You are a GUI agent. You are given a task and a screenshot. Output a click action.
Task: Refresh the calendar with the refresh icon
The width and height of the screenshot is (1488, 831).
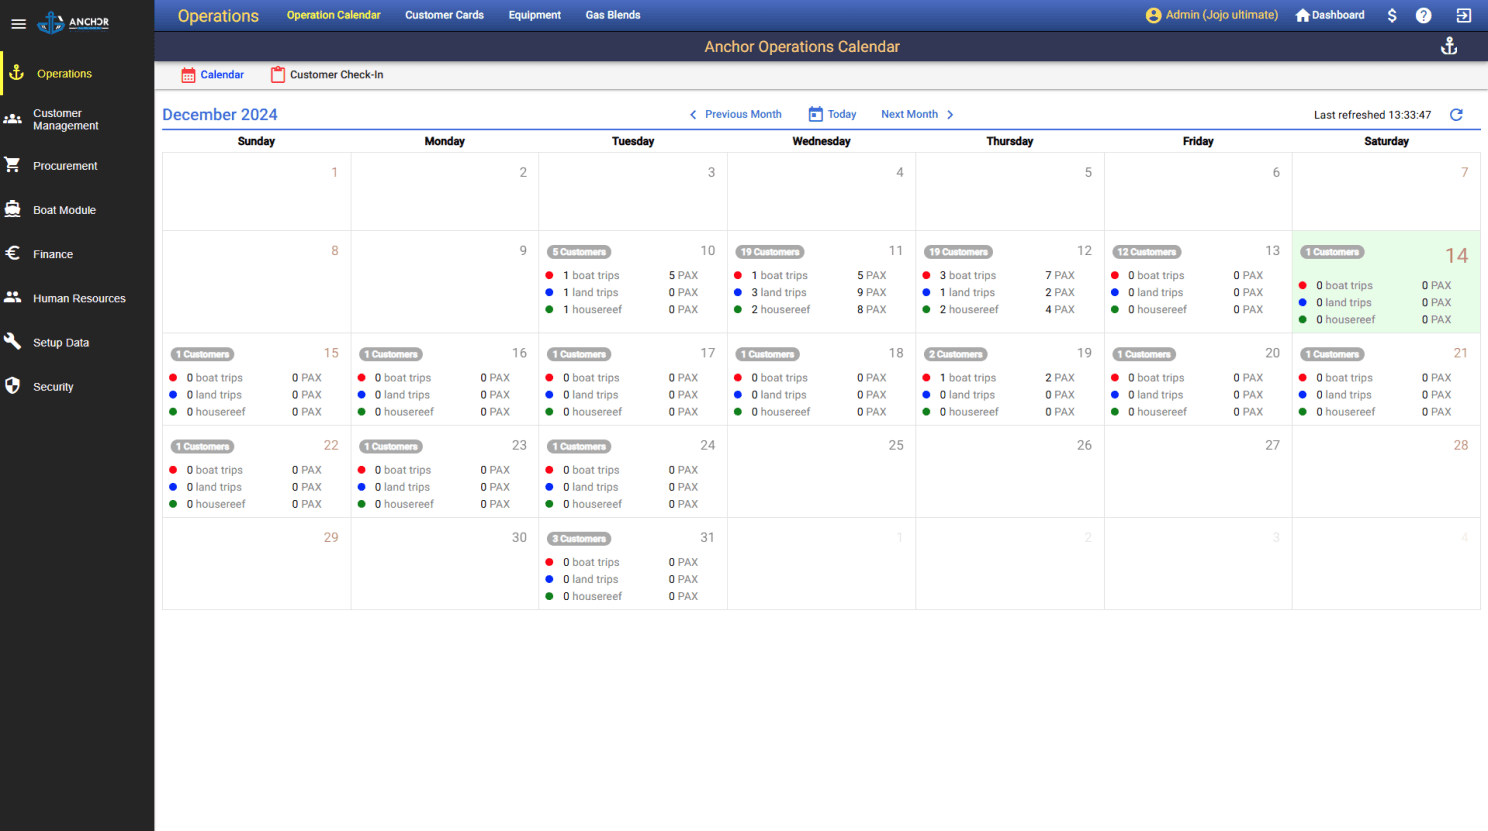[x=1456, y=114]
